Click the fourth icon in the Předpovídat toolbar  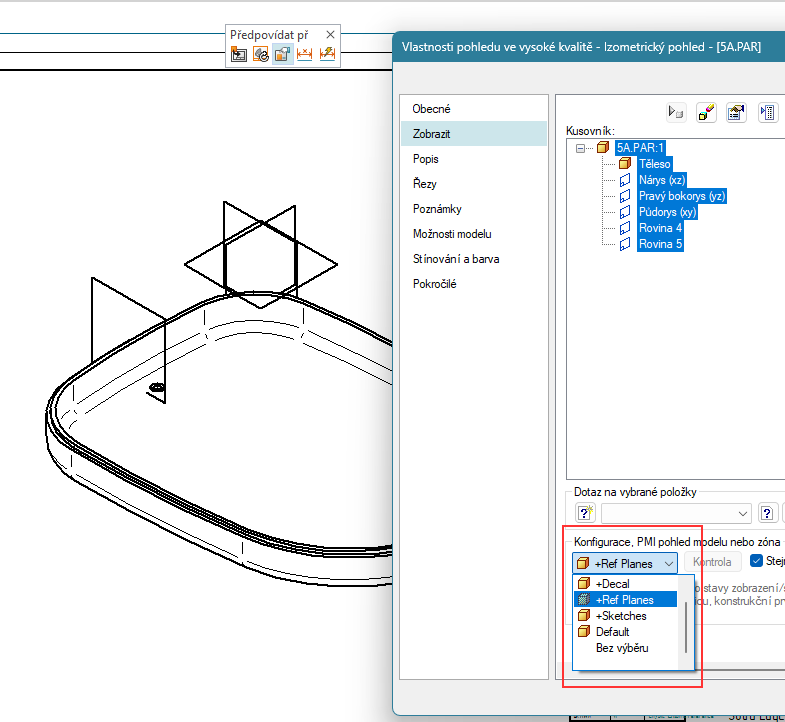click(305, 55)
